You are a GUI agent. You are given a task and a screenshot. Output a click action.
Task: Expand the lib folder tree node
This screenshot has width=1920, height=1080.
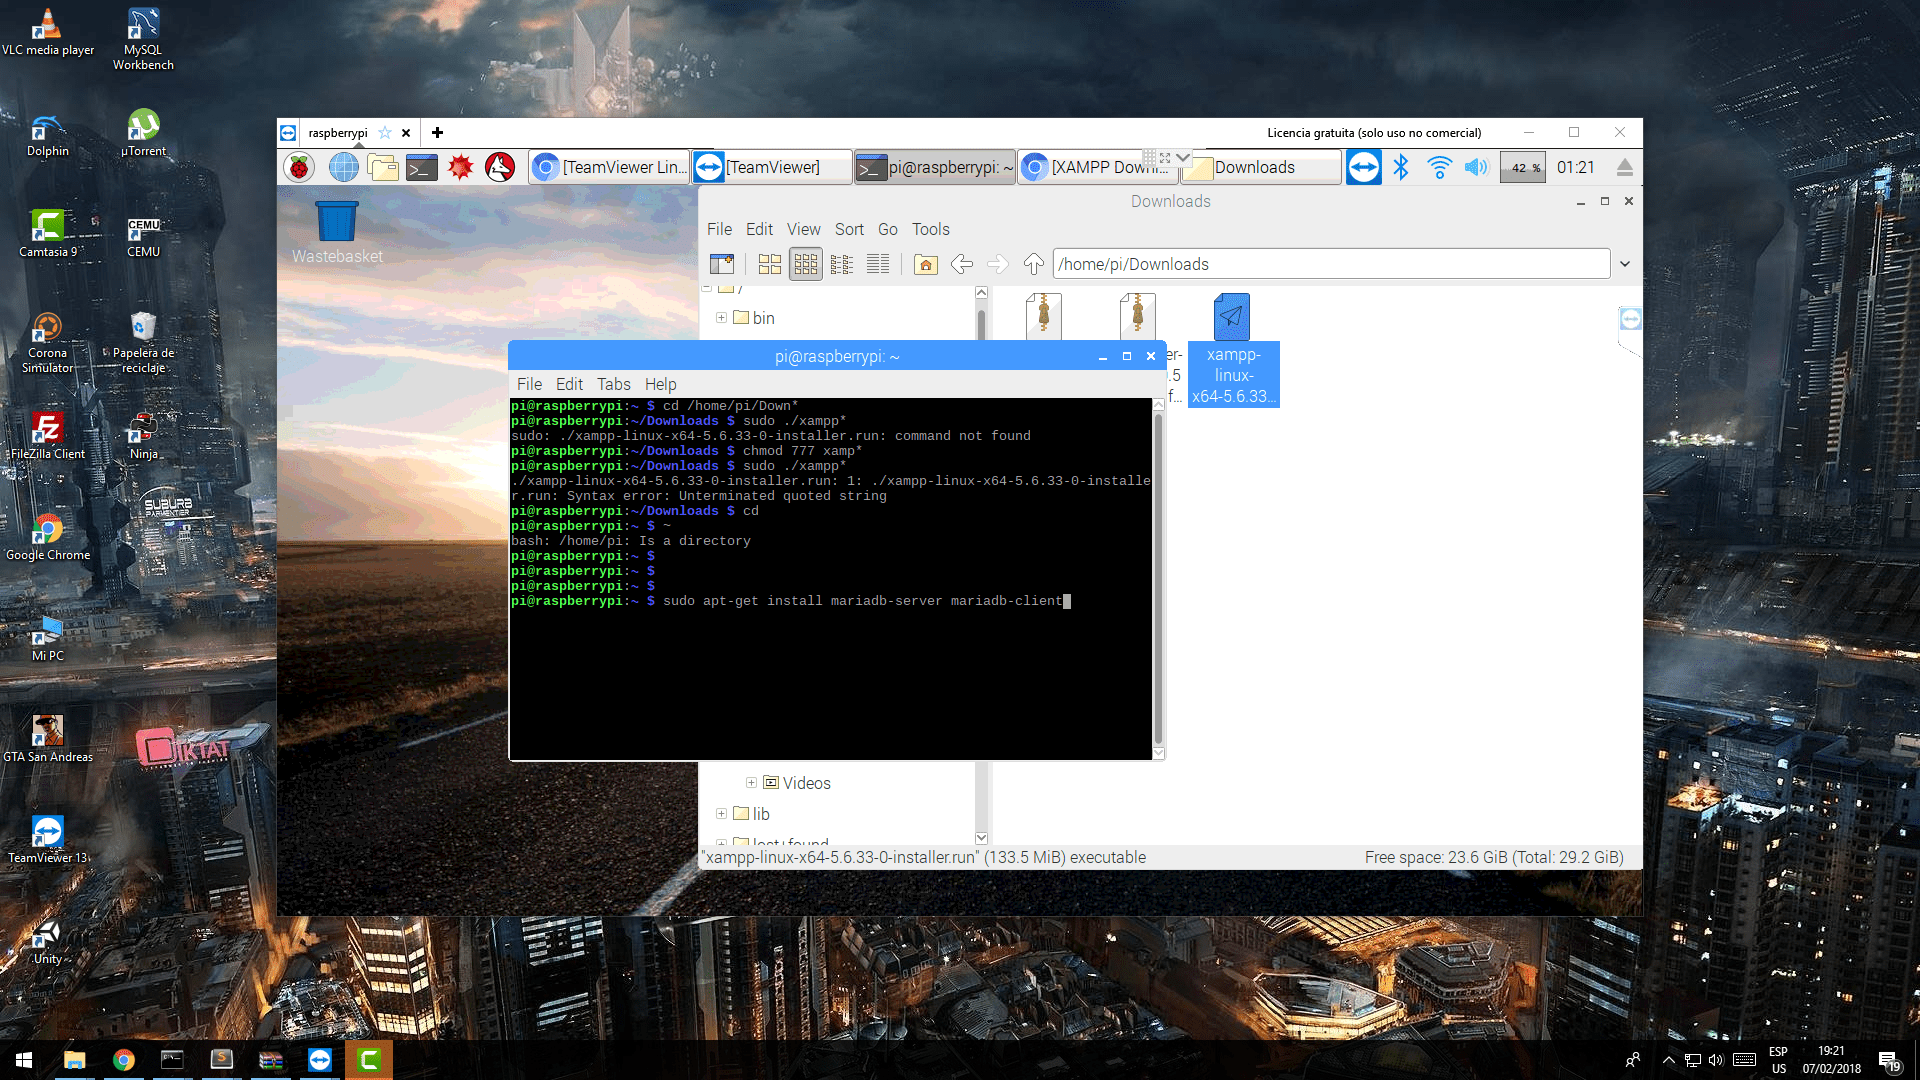[721, 814]
